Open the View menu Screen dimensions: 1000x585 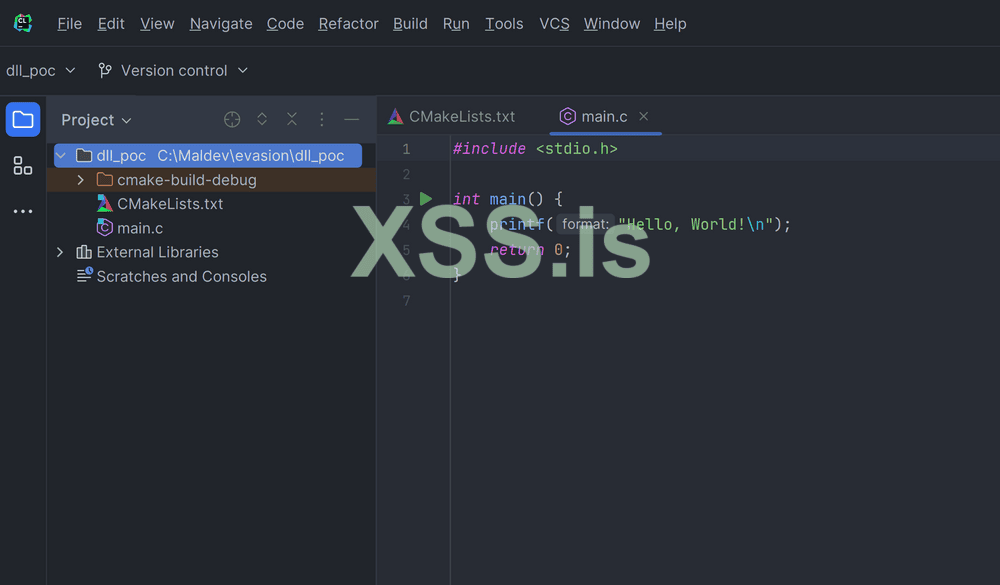157,24
